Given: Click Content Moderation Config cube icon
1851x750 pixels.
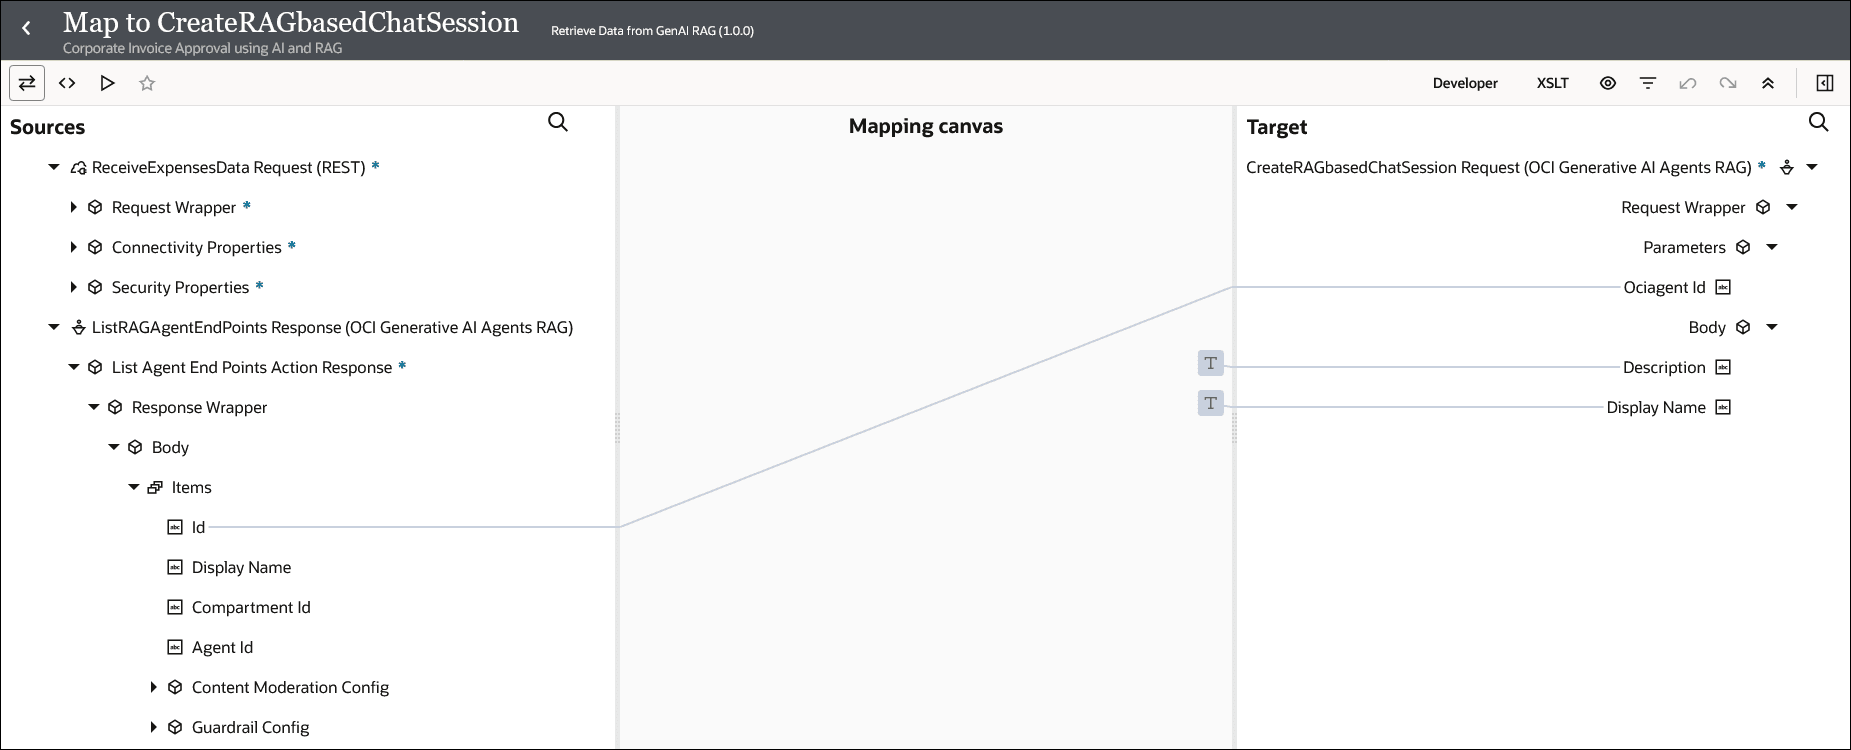Looking at the screenshot, I should pos(175,687).
